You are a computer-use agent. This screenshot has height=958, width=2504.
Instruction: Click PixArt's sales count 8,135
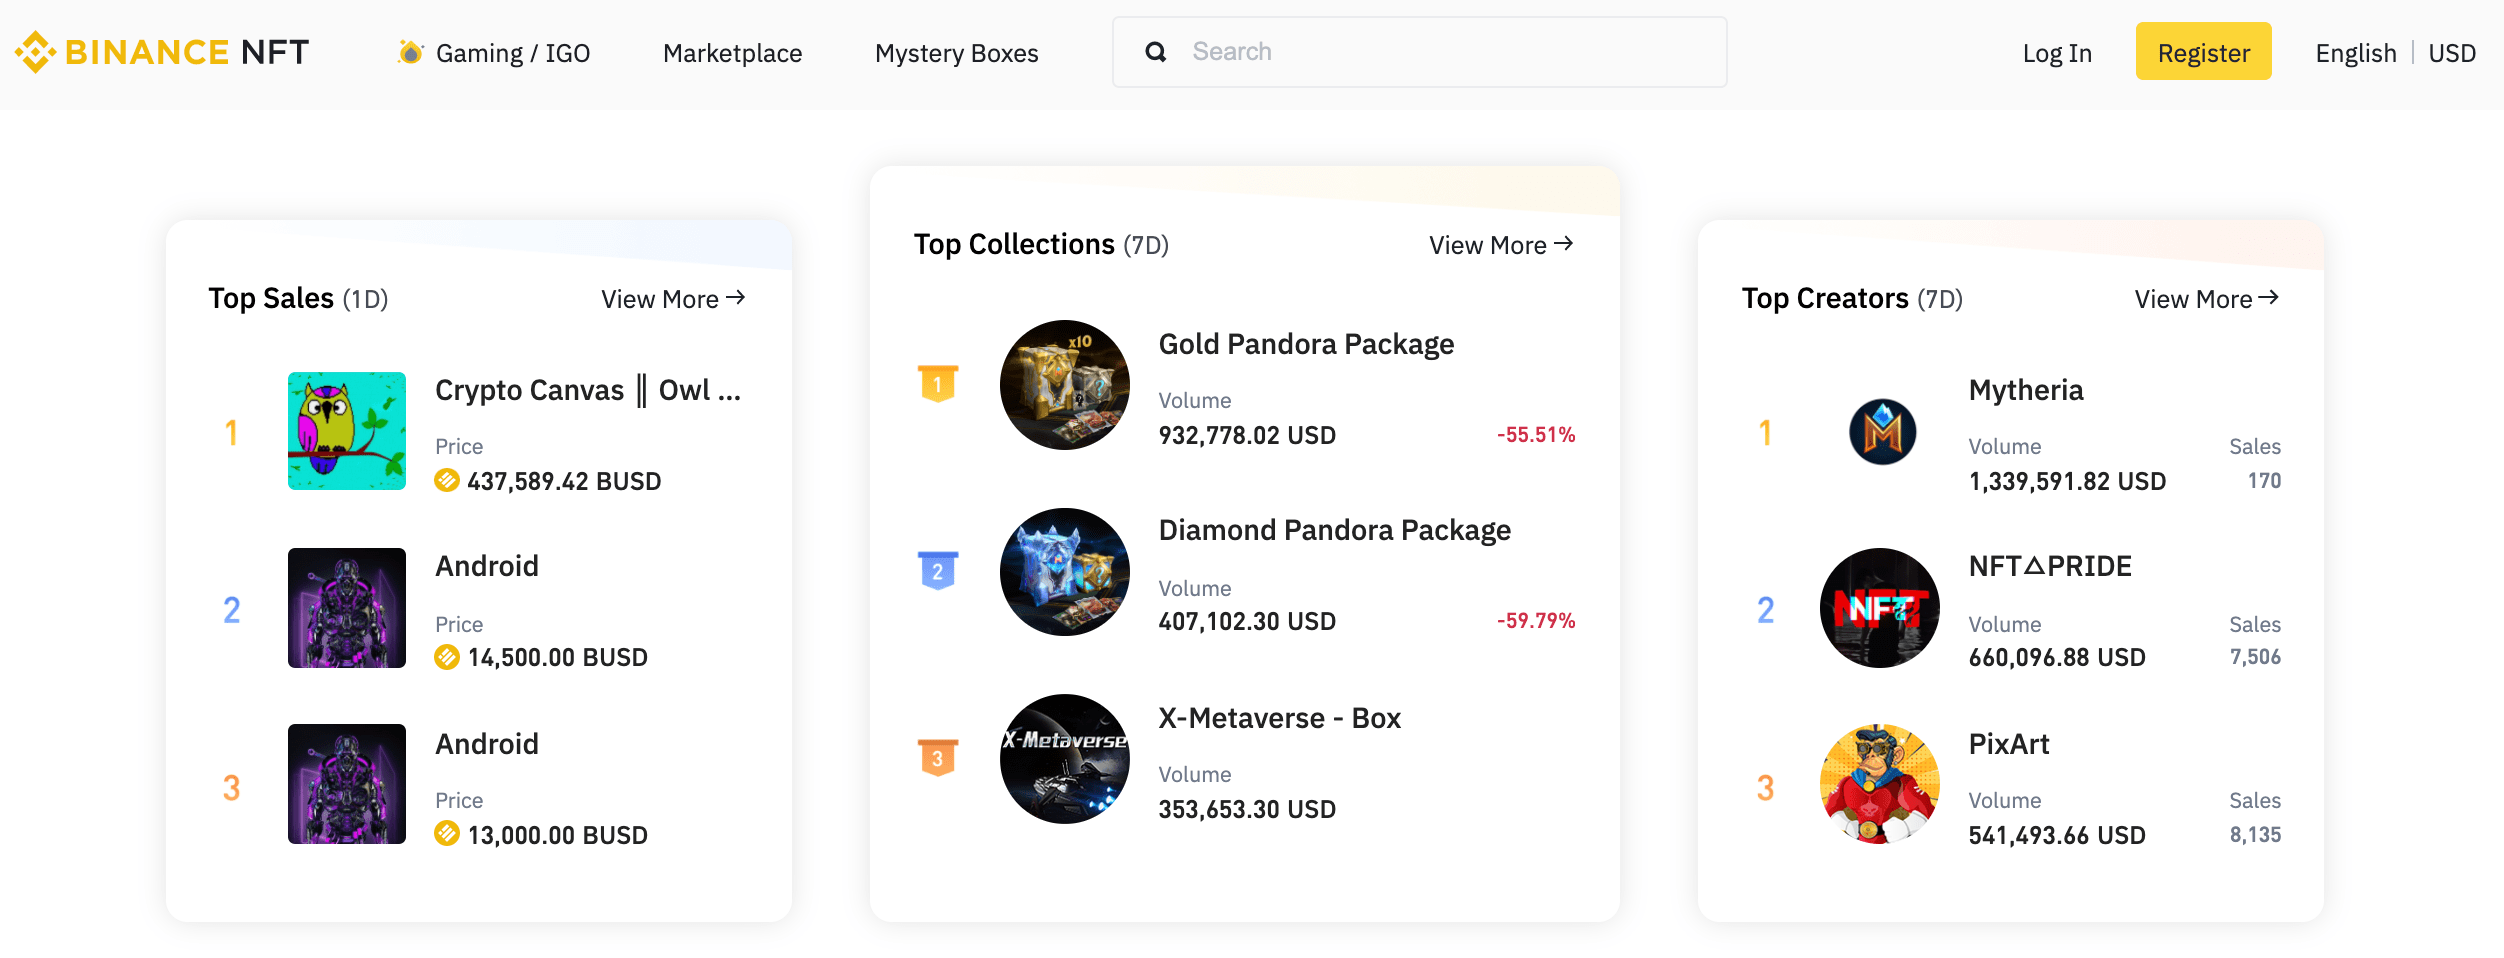pos(2255,835)
